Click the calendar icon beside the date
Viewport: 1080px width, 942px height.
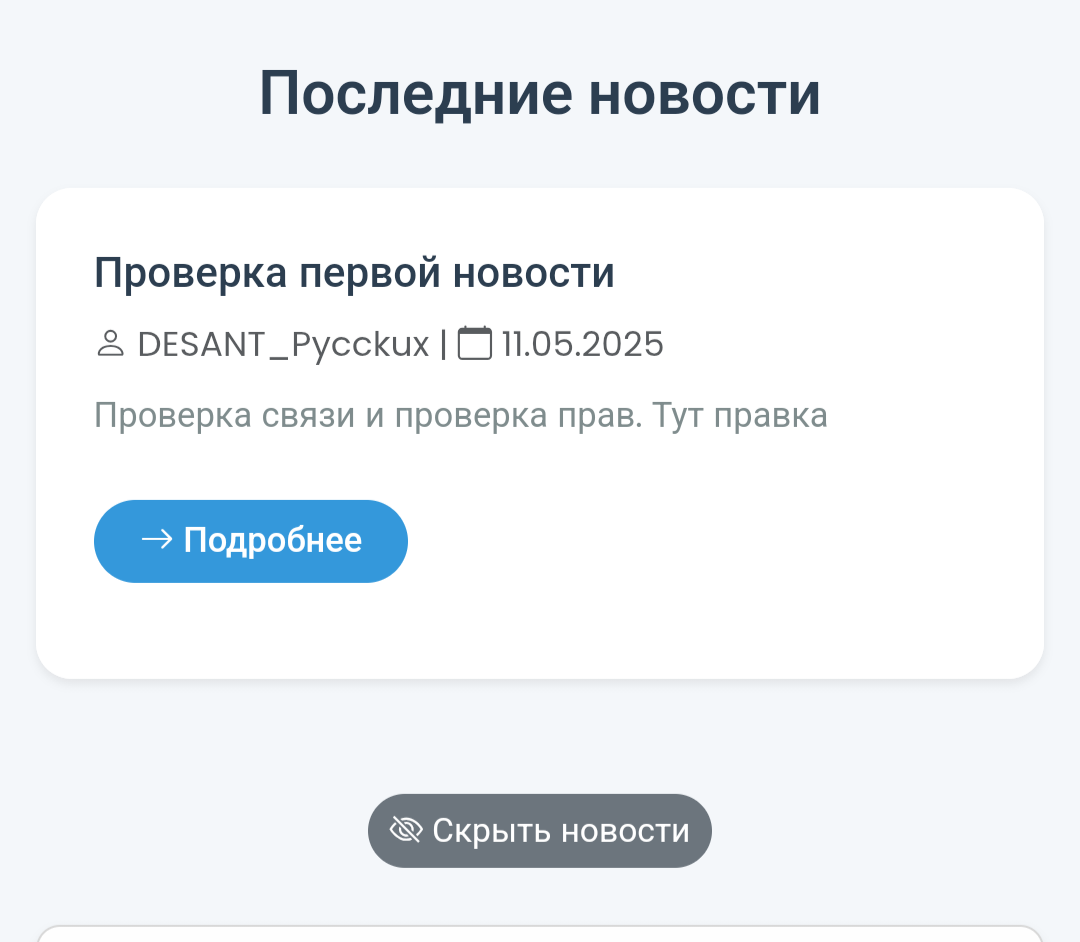tap(475, 343)
